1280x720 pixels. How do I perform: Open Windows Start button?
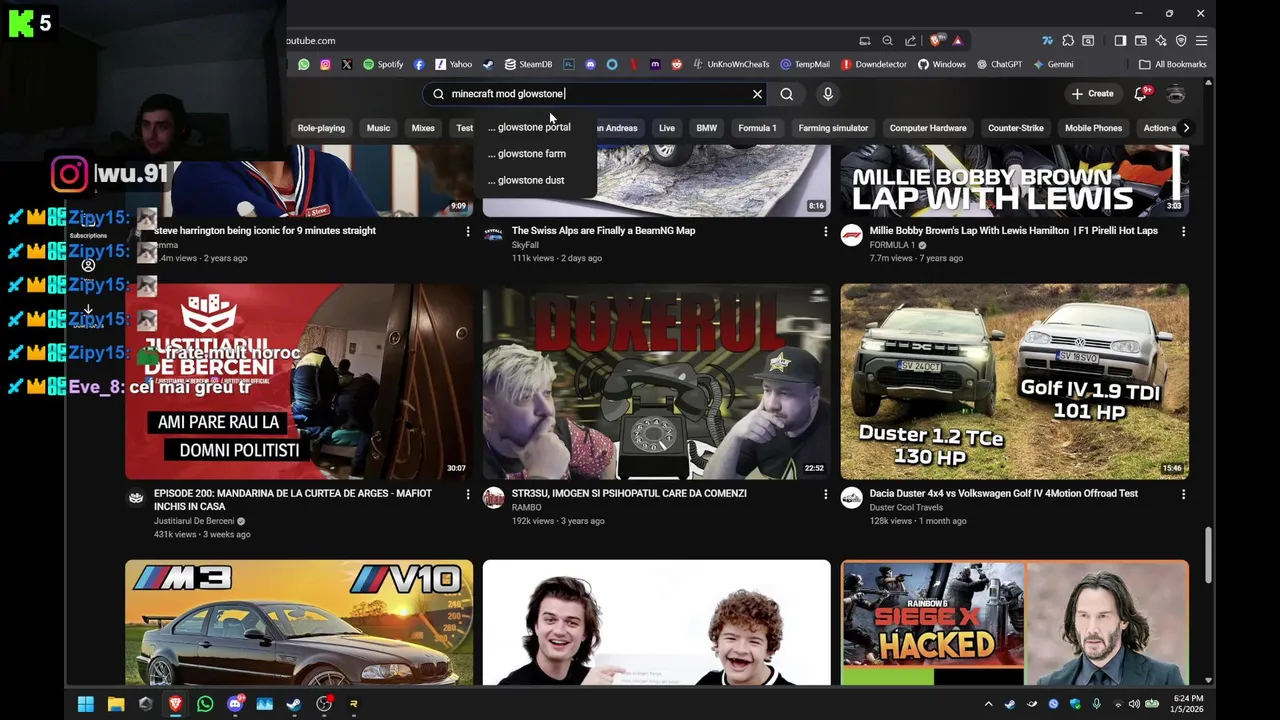tap(86, 704)
